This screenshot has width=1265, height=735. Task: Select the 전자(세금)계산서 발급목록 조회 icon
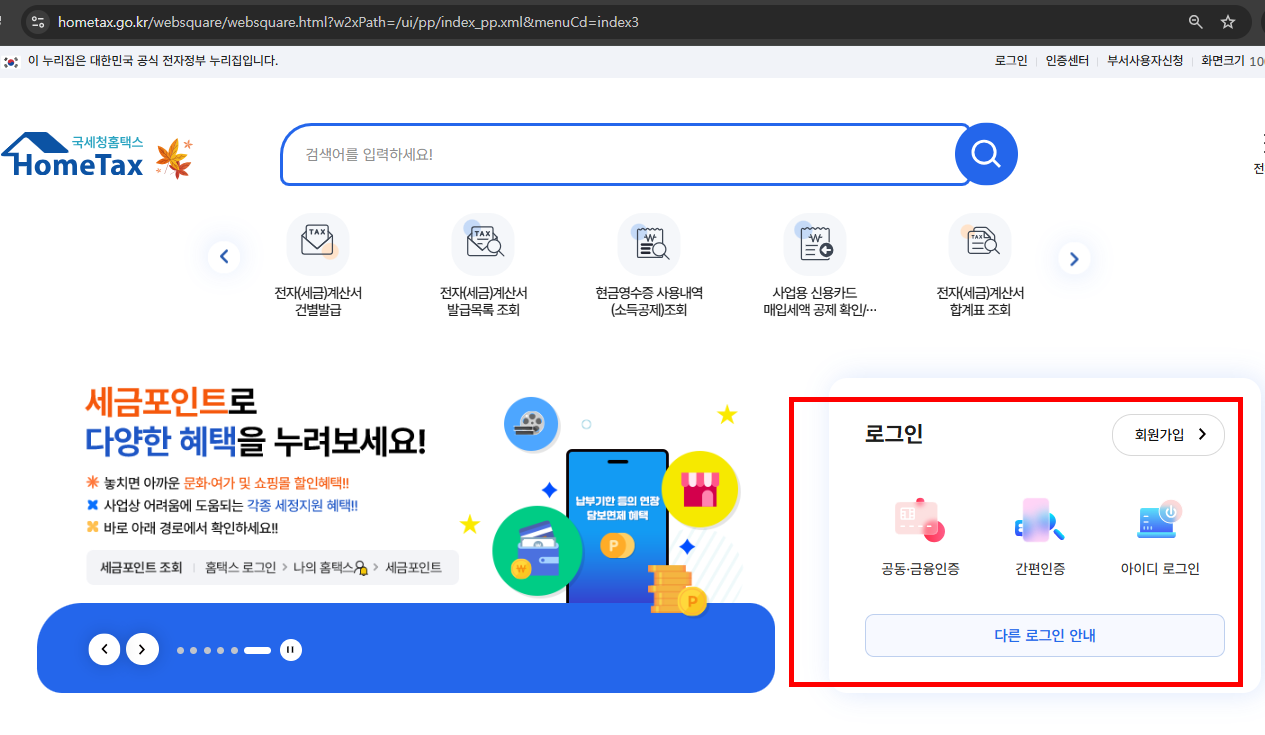pos(483,243)
